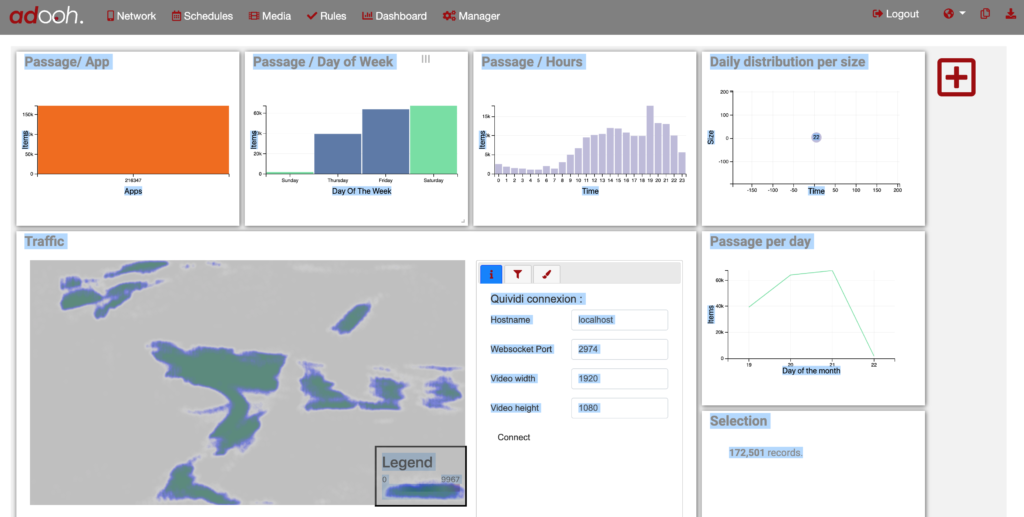Open the globe language dropdown
Screen dimensions: 1024x517
coord(953,14)
